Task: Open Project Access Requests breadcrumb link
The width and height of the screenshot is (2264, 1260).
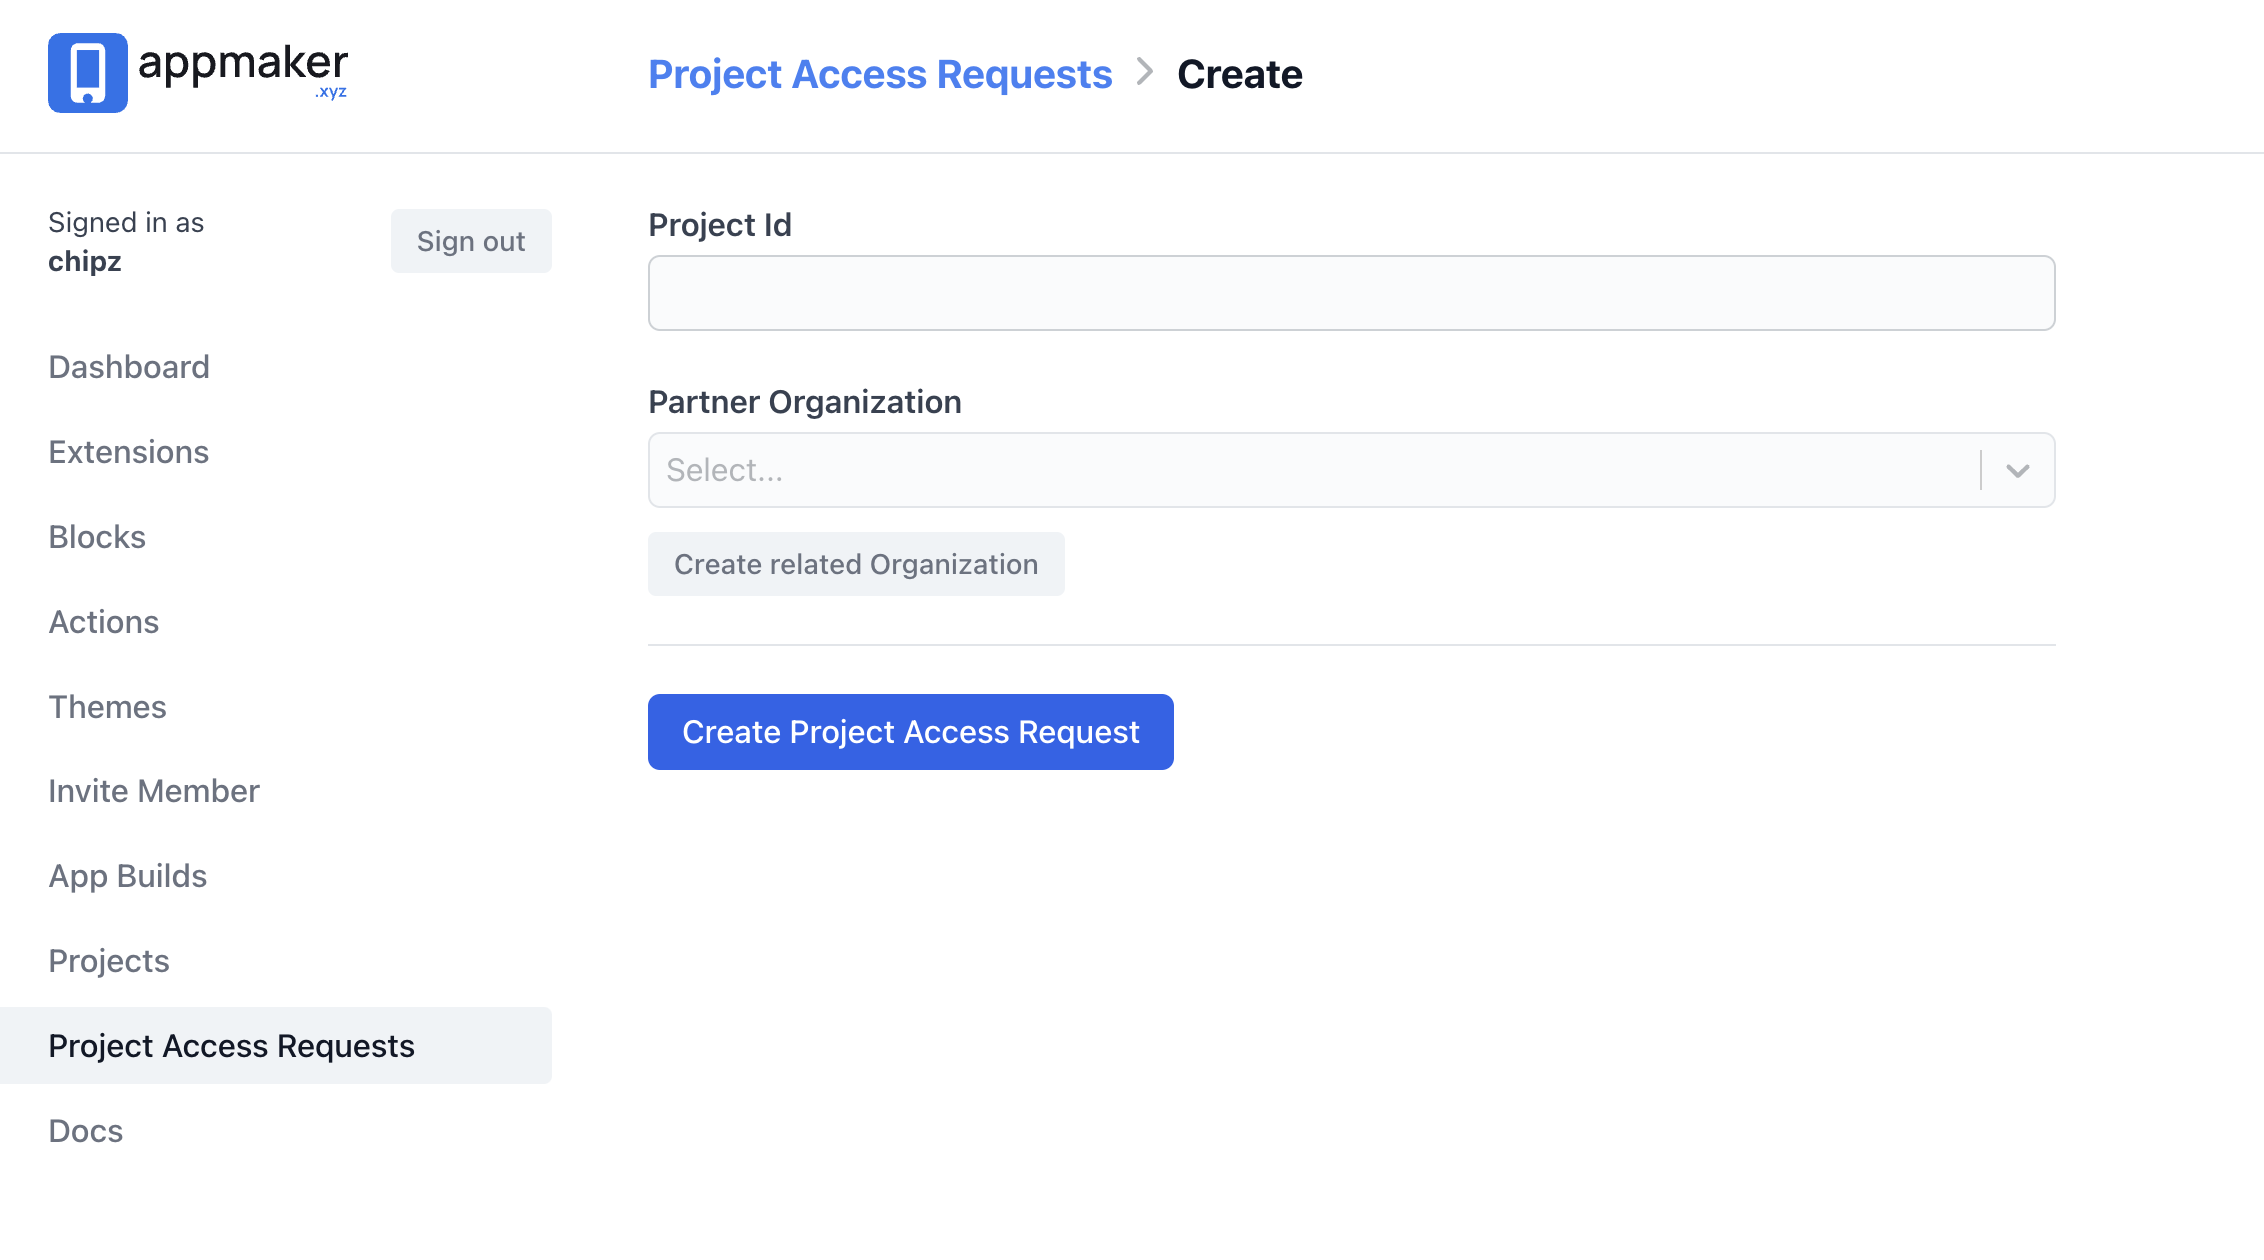Action: click(880, 73)
